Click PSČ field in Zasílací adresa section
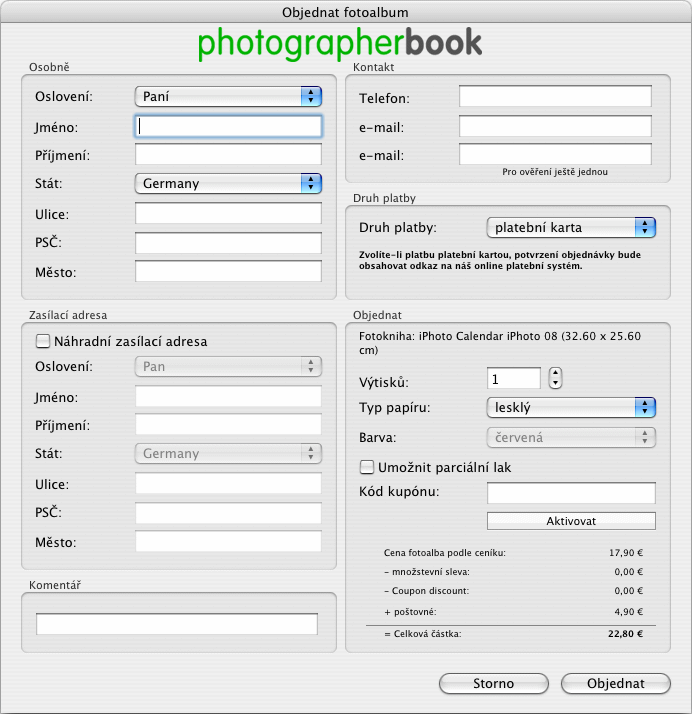Screen dimensions: 692x714 pyautogui.click(x=228, y=513)
